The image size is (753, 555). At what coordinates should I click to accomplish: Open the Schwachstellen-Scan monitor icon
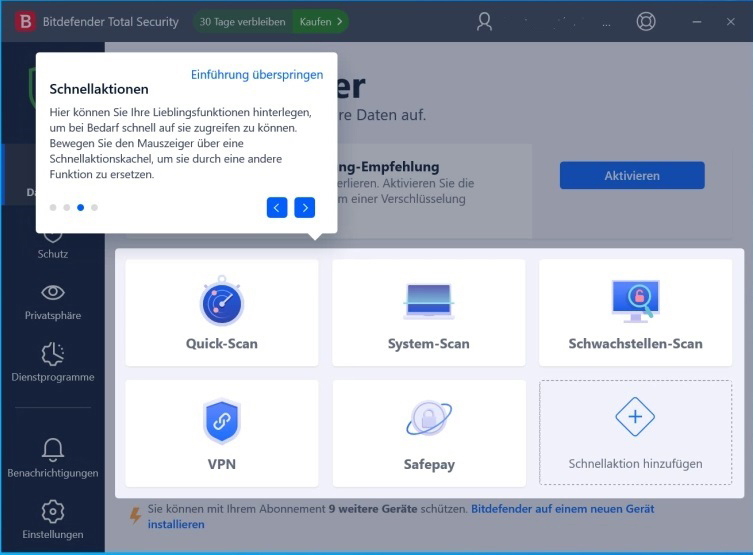click(x=635, y=301)
